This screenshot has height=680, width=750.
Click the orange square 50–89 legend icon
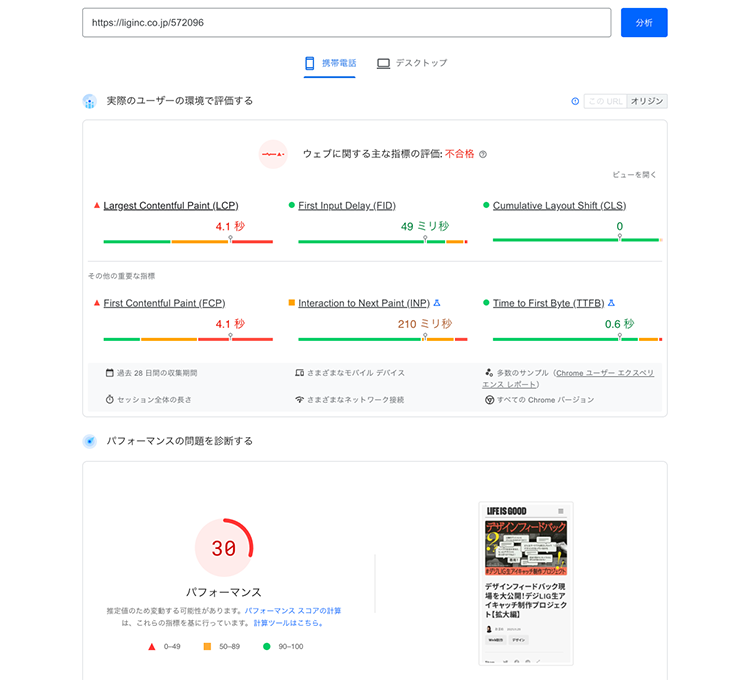coord(207,647)
